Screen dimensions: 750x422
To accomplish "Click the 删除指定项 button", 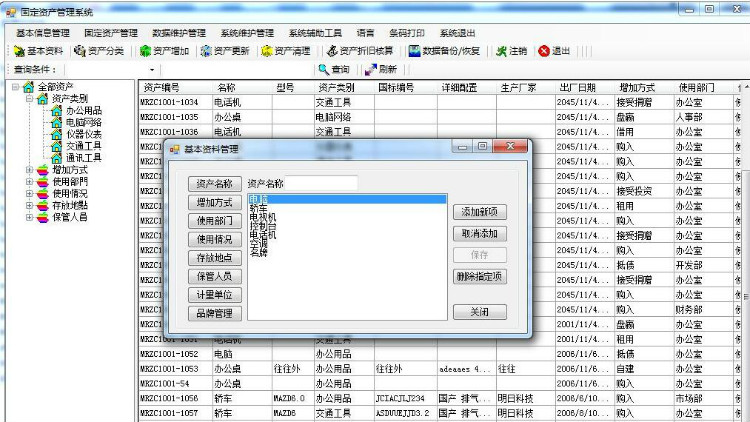I will point(480,277).
